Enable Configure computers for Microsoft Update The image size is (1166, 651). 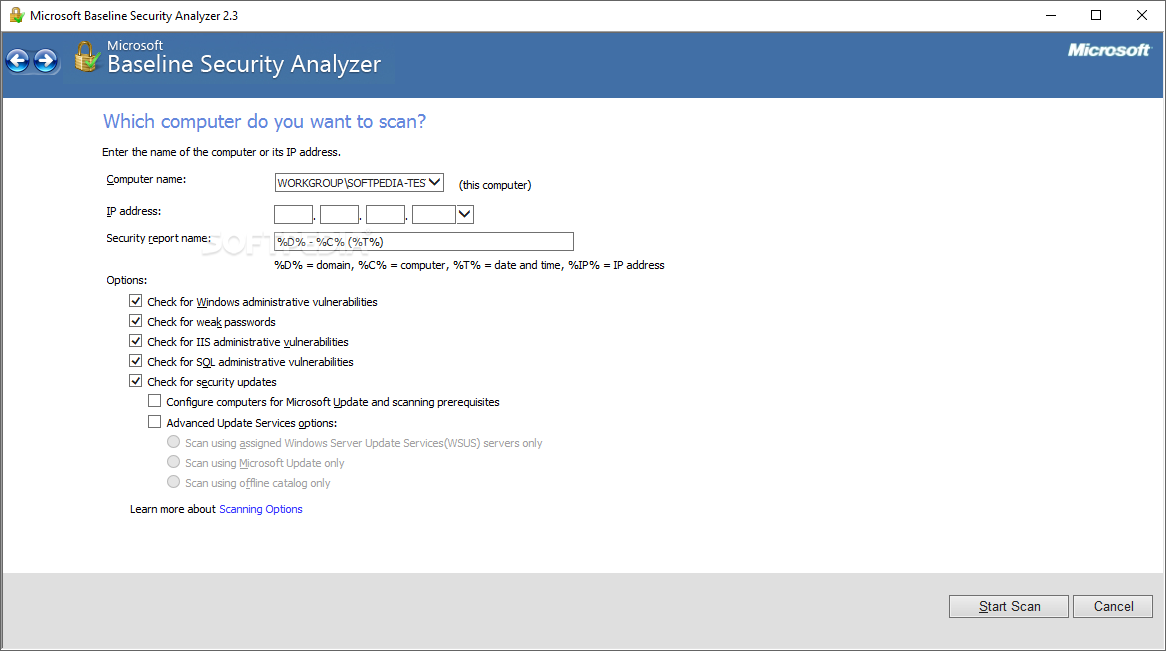[155, 401]
